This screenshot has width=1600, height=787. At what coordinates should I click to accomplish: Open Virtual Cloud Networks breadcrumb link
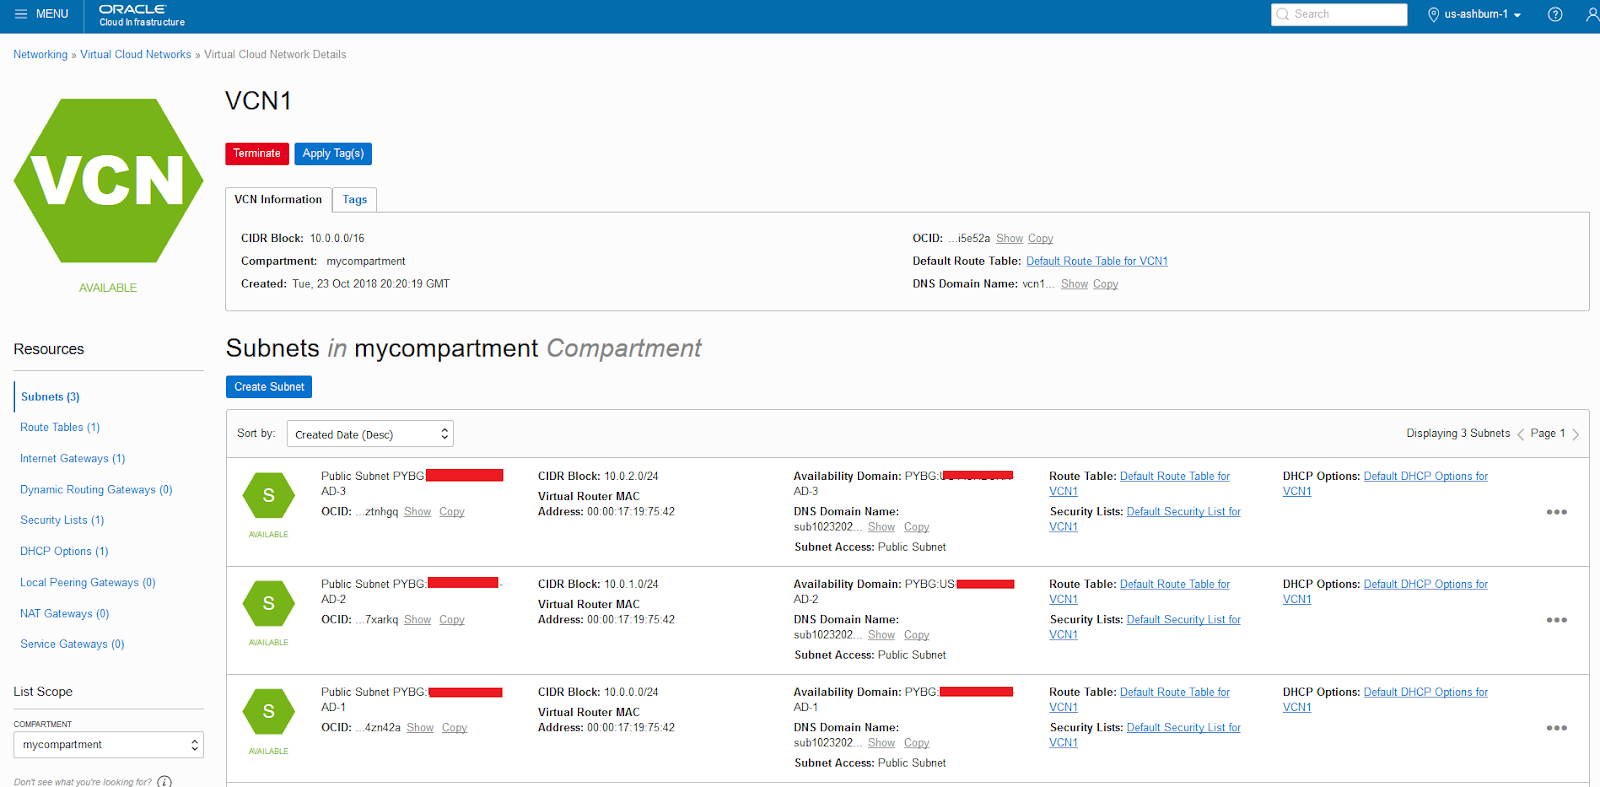point(135,55)
